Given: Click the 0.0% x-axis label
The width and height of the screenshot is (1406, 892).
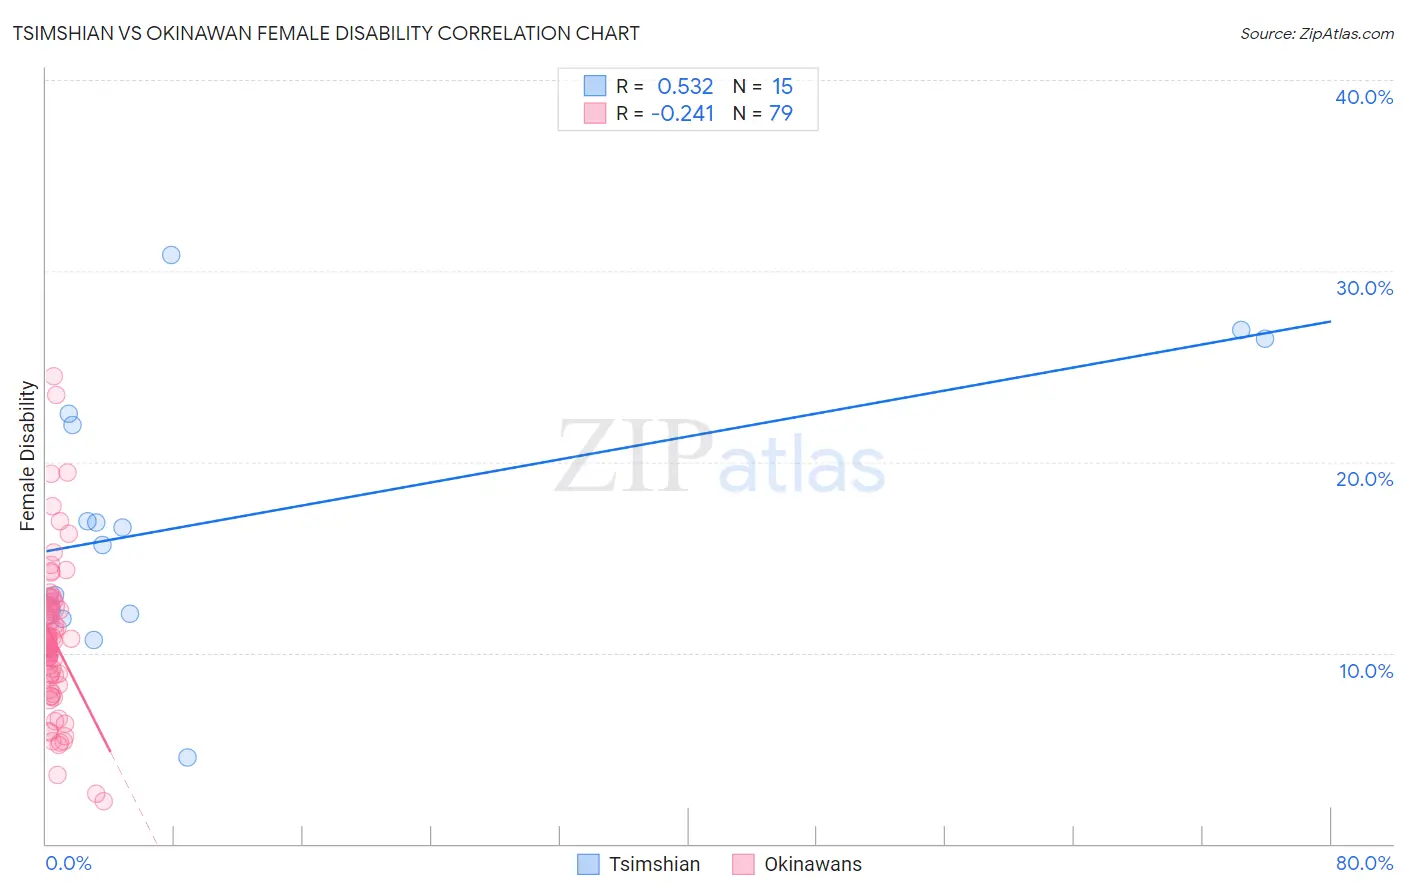Looking at the screenshot, I should pyautogui.click(x=68, y=863).
